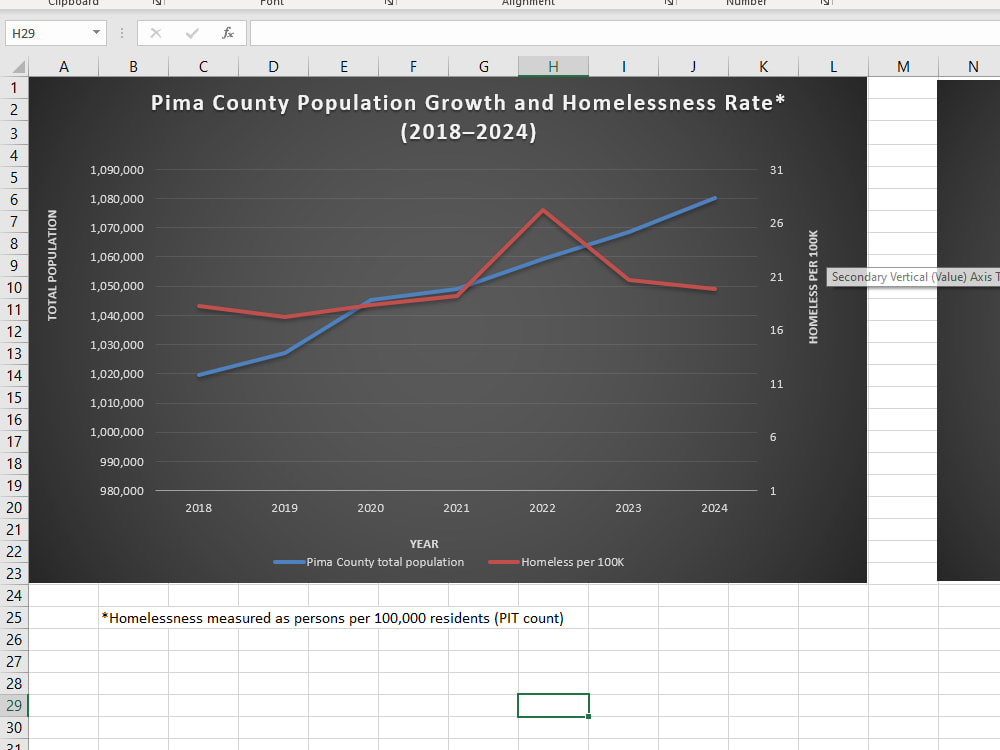Image resolution: width=1000 pixels, height=750 pixels.
Task: Click the Select All corner triangle
Action: (x=18, y=66)
